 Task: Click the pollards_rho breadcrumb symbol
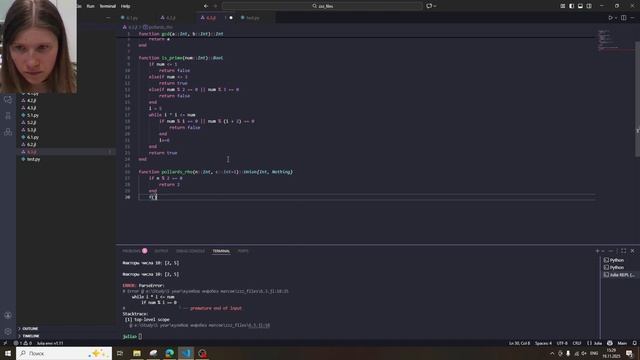click(x=158, y=27)
